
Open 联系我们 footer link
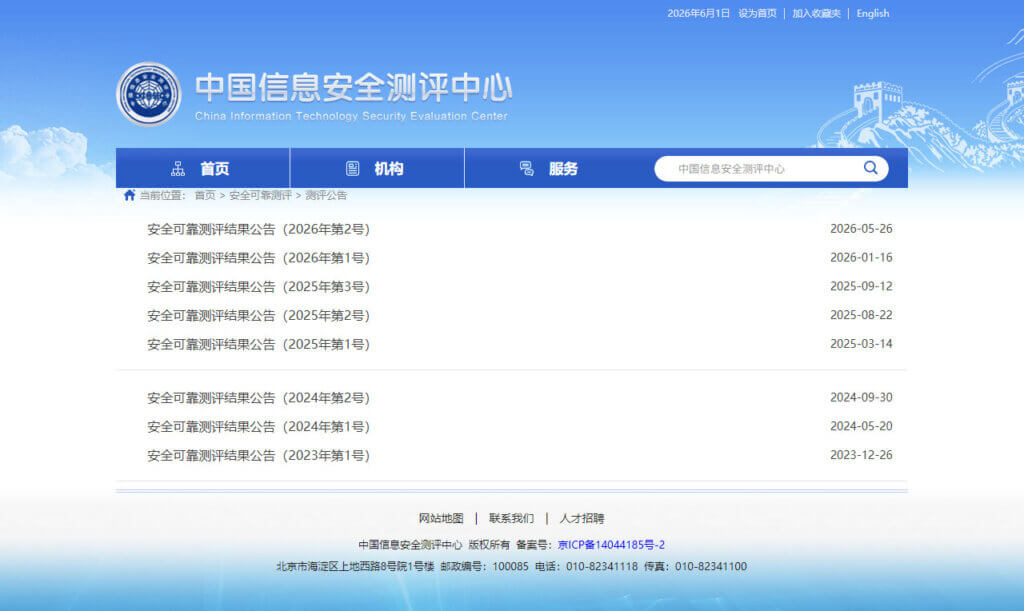[x=511, y=518]
